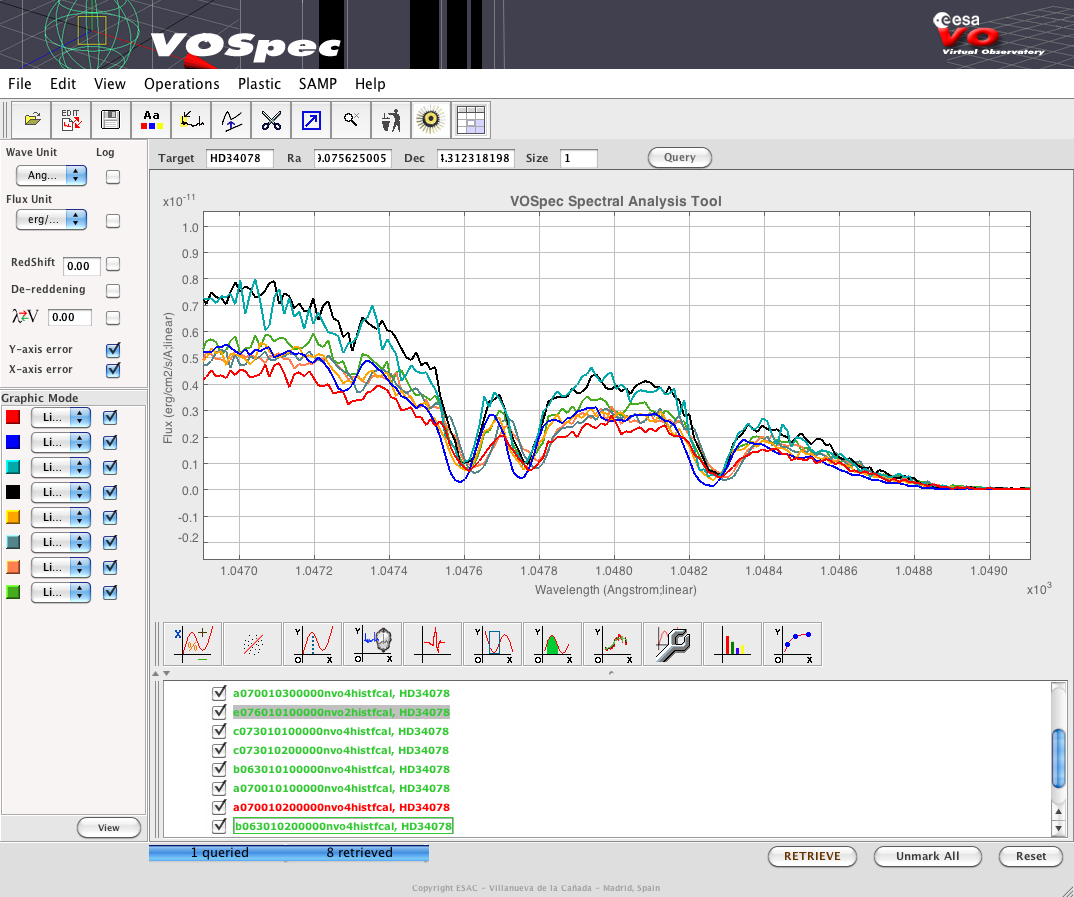
Task: Uncheck a070010300000nvo4histfcal spectrum checkbox
Action: pyautogui.click(x=219, y=693)
